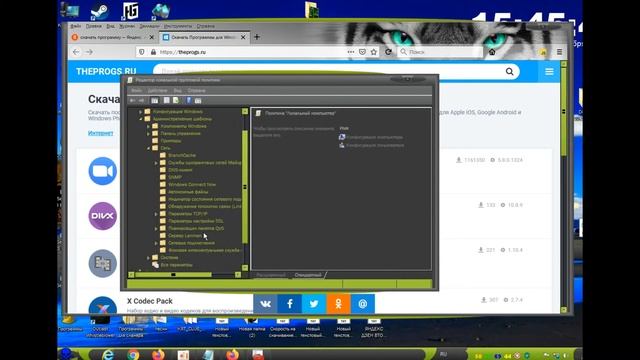Expand the Система node
The image size is (640, 360).
click(148, 258)
